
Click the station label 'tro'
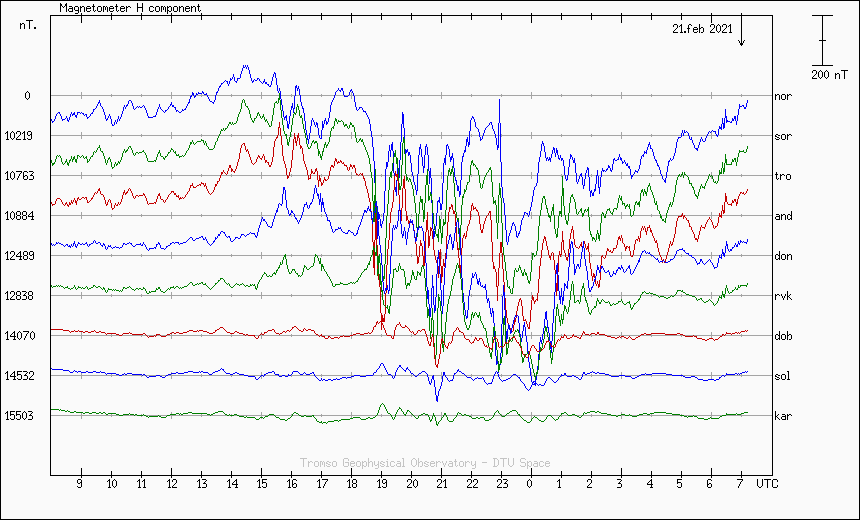pos(783,176)
